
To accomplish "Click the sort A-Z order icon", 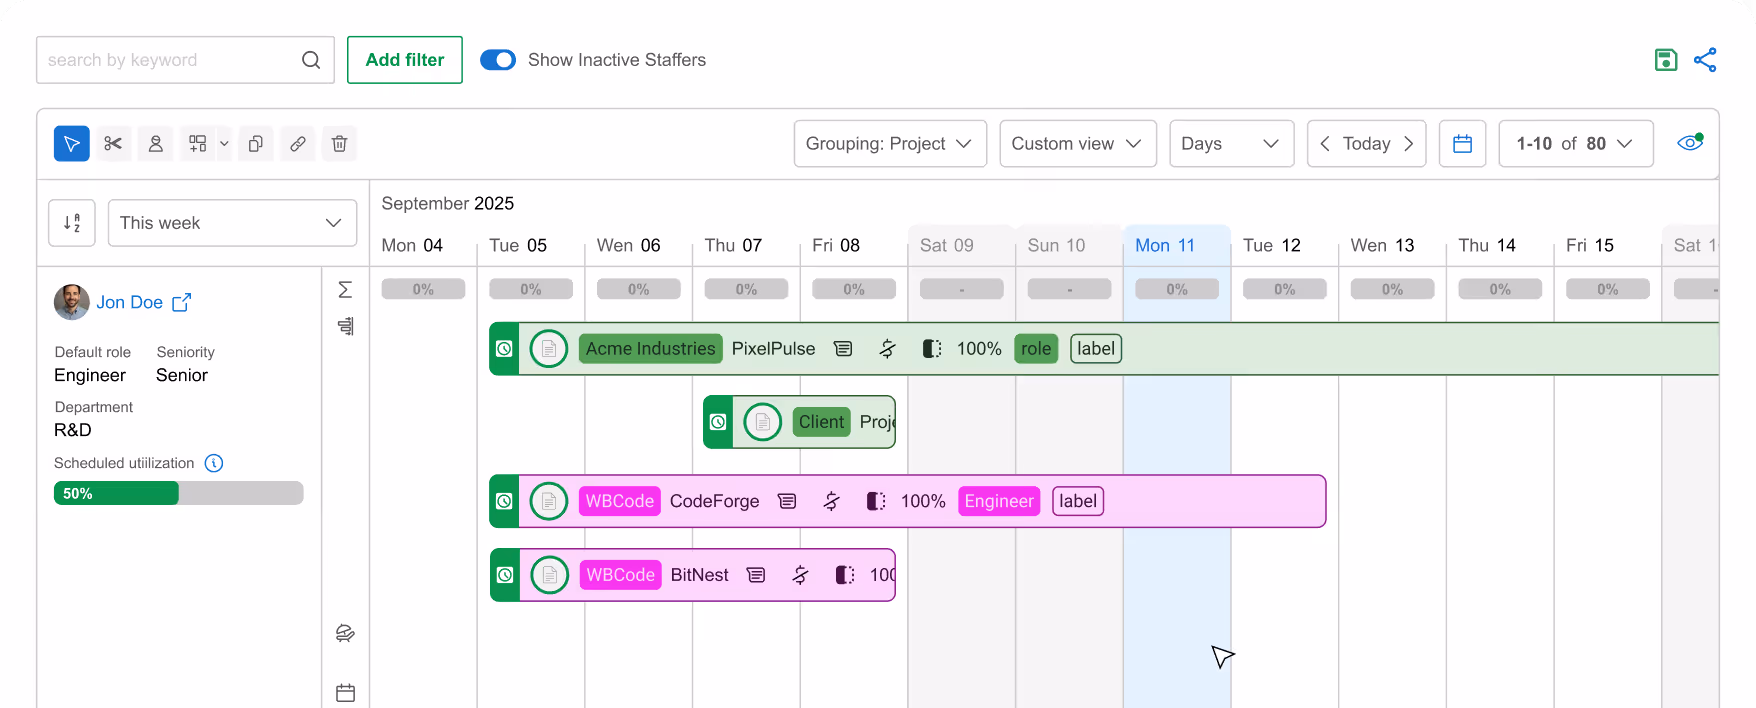I will pos(72,223).
